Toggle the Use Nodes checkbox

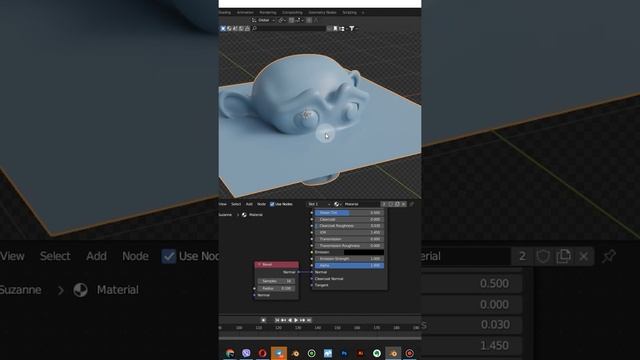point(272,204)
